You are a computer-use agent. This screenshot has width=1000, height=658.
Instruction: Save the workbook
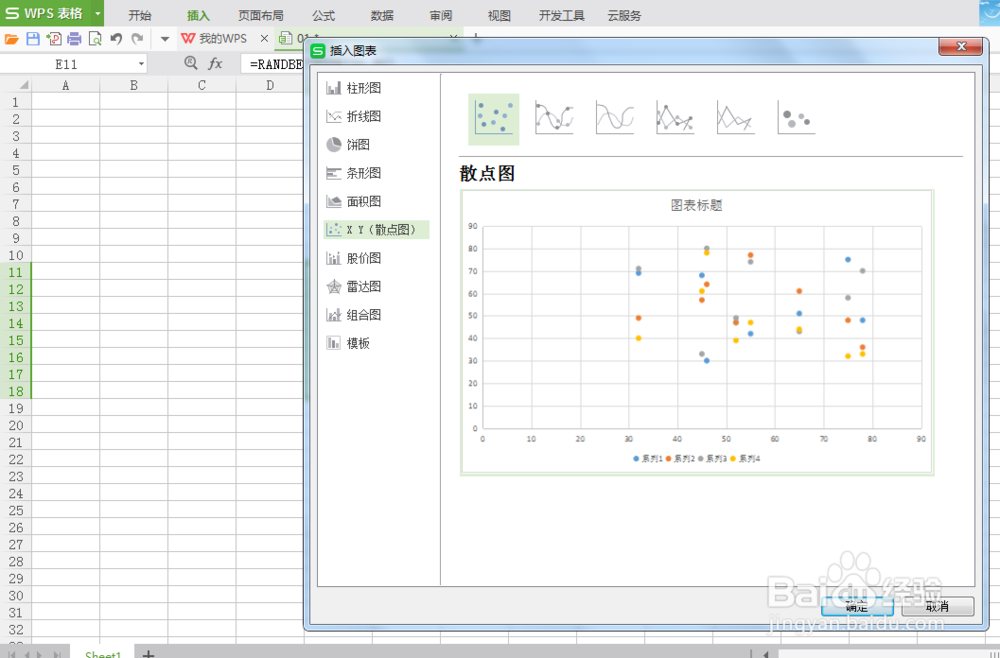pyautogui.click(x=32, y=38)
